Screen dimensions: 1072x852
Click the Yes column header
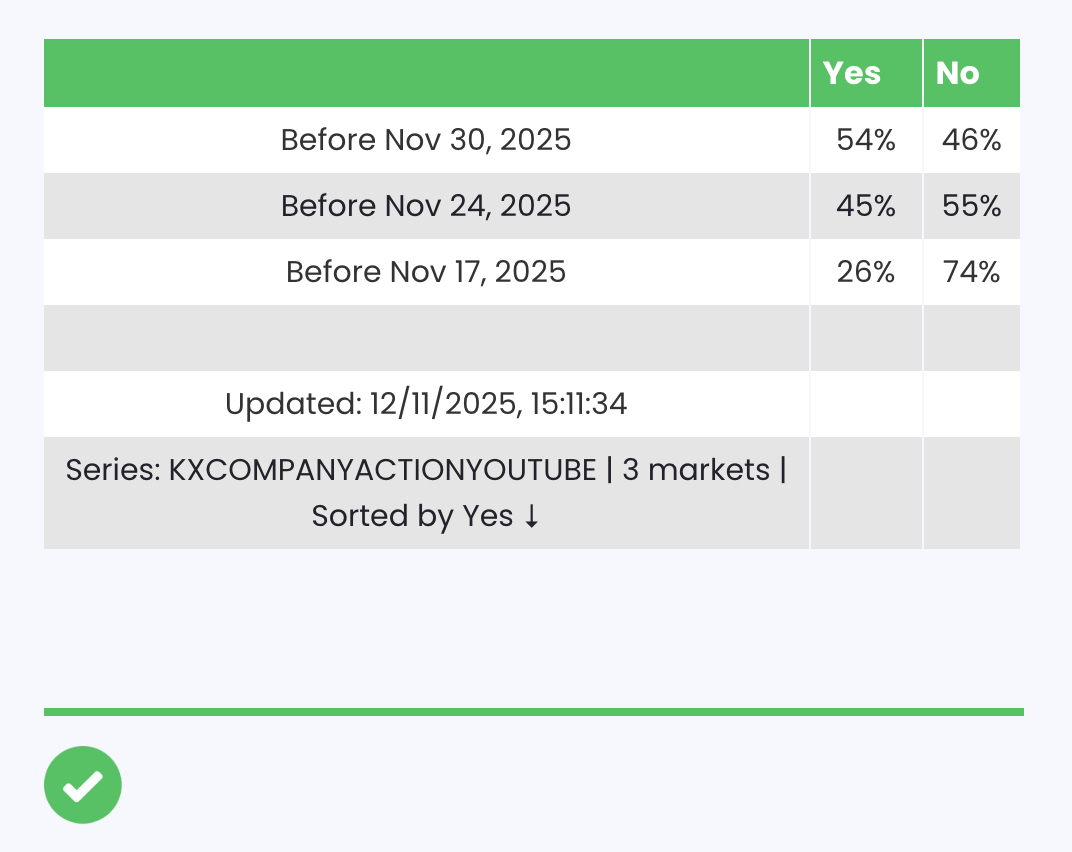coord(852,73)
